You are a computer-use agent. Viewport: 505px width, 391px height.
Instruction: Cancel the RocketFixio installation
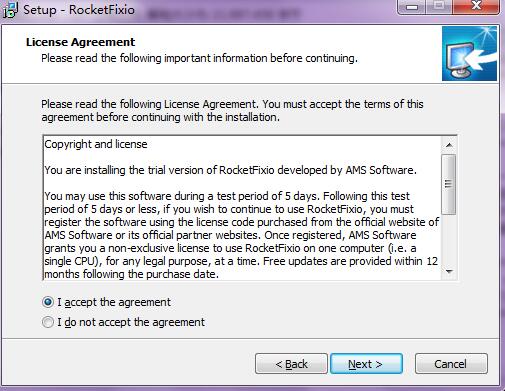451,364
